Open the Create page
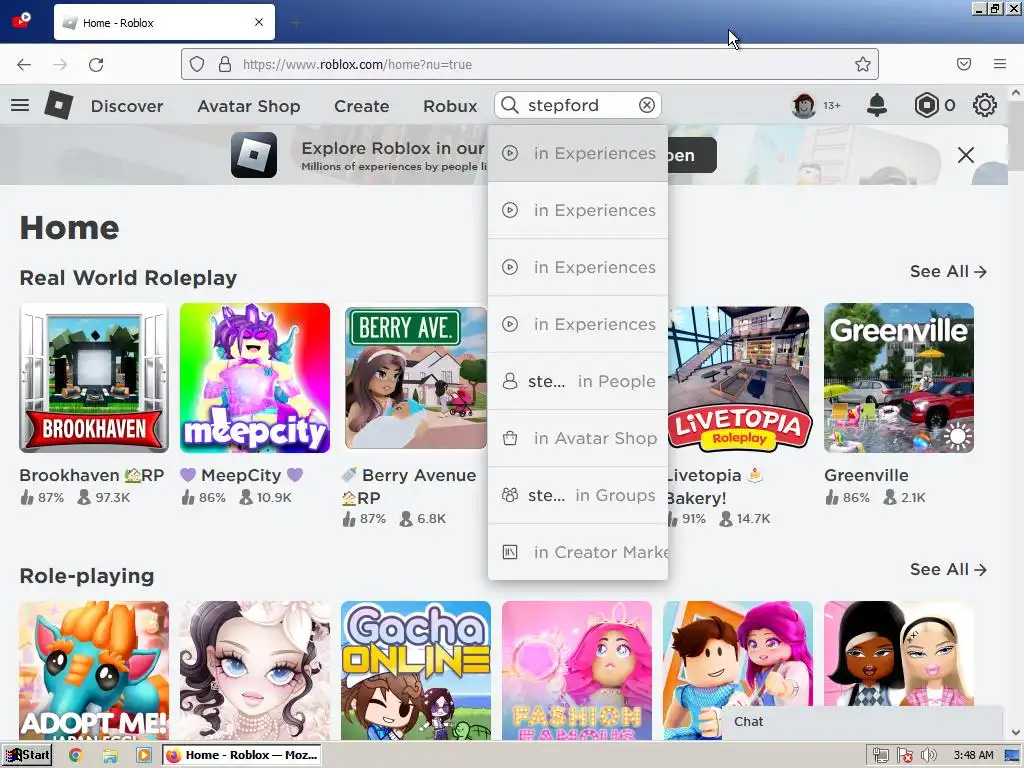Screen dimensions: 1024x768 [362, 106]
